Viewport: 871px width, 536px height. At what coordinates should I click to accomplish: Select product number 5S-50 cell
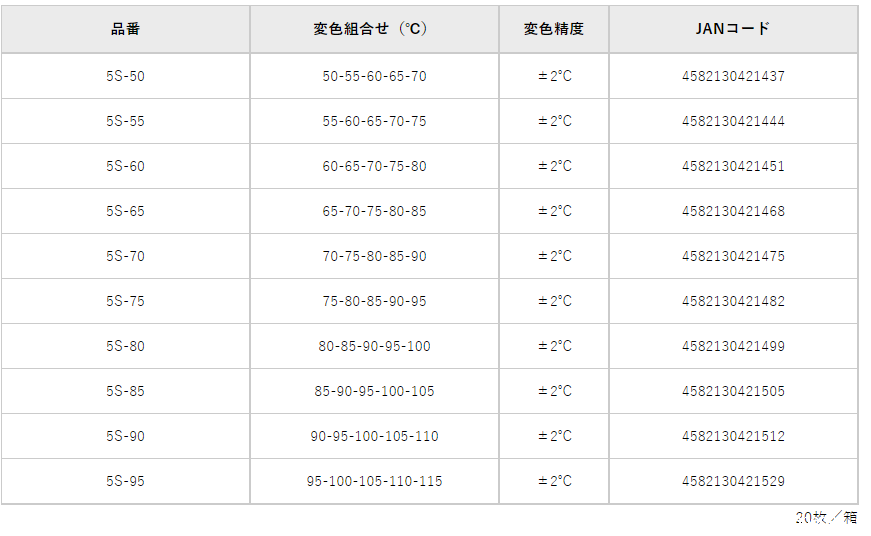click(x=125, y=76)
